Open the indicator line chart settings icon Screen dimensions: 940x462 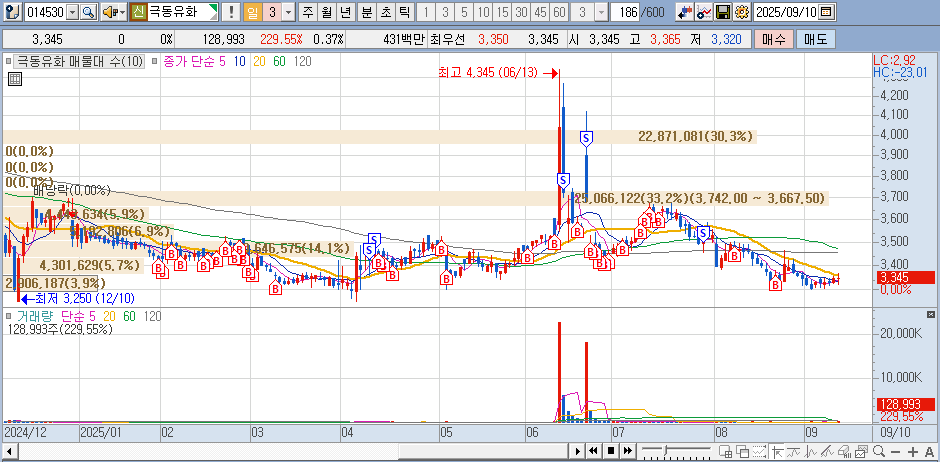coord(704,11)
